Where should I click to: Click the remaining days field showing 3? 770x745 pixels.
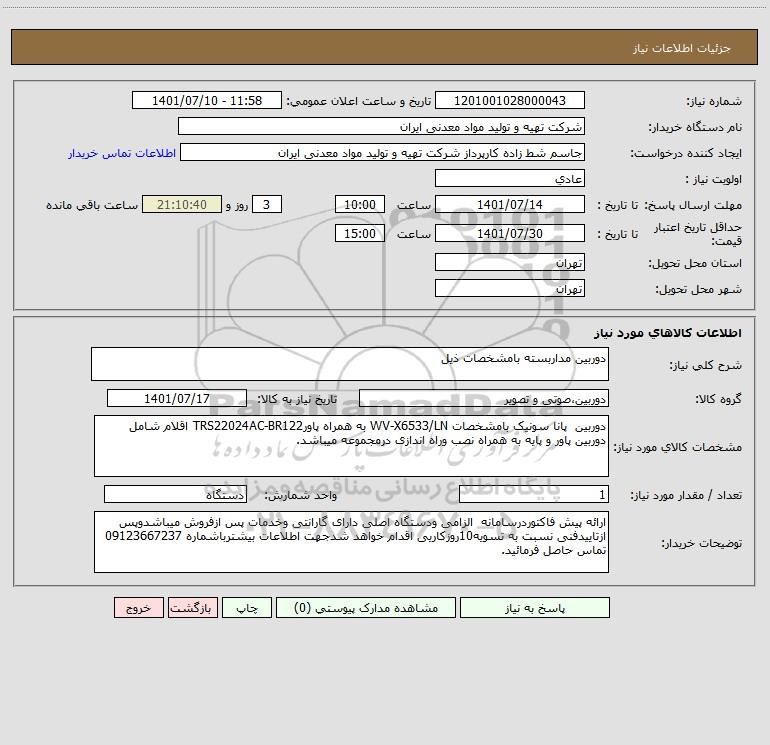267,204
